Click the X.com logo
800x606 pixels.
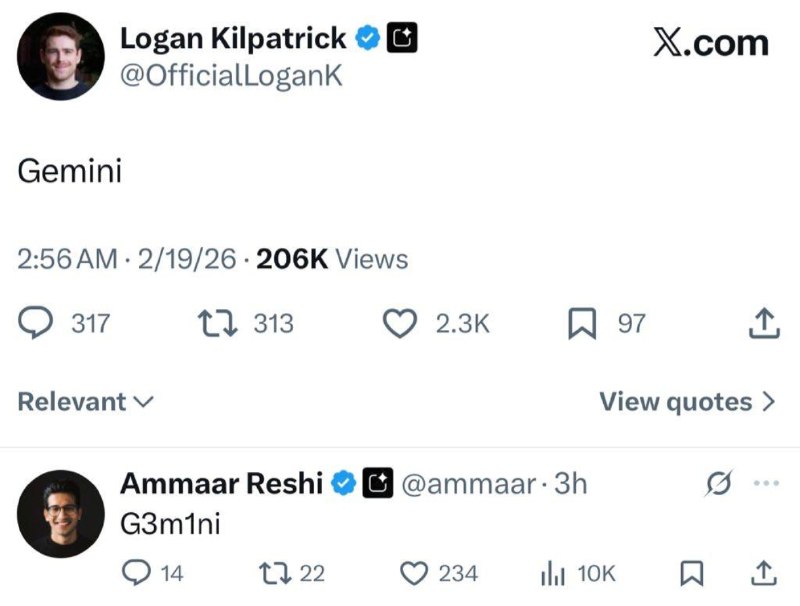point(710,42)
